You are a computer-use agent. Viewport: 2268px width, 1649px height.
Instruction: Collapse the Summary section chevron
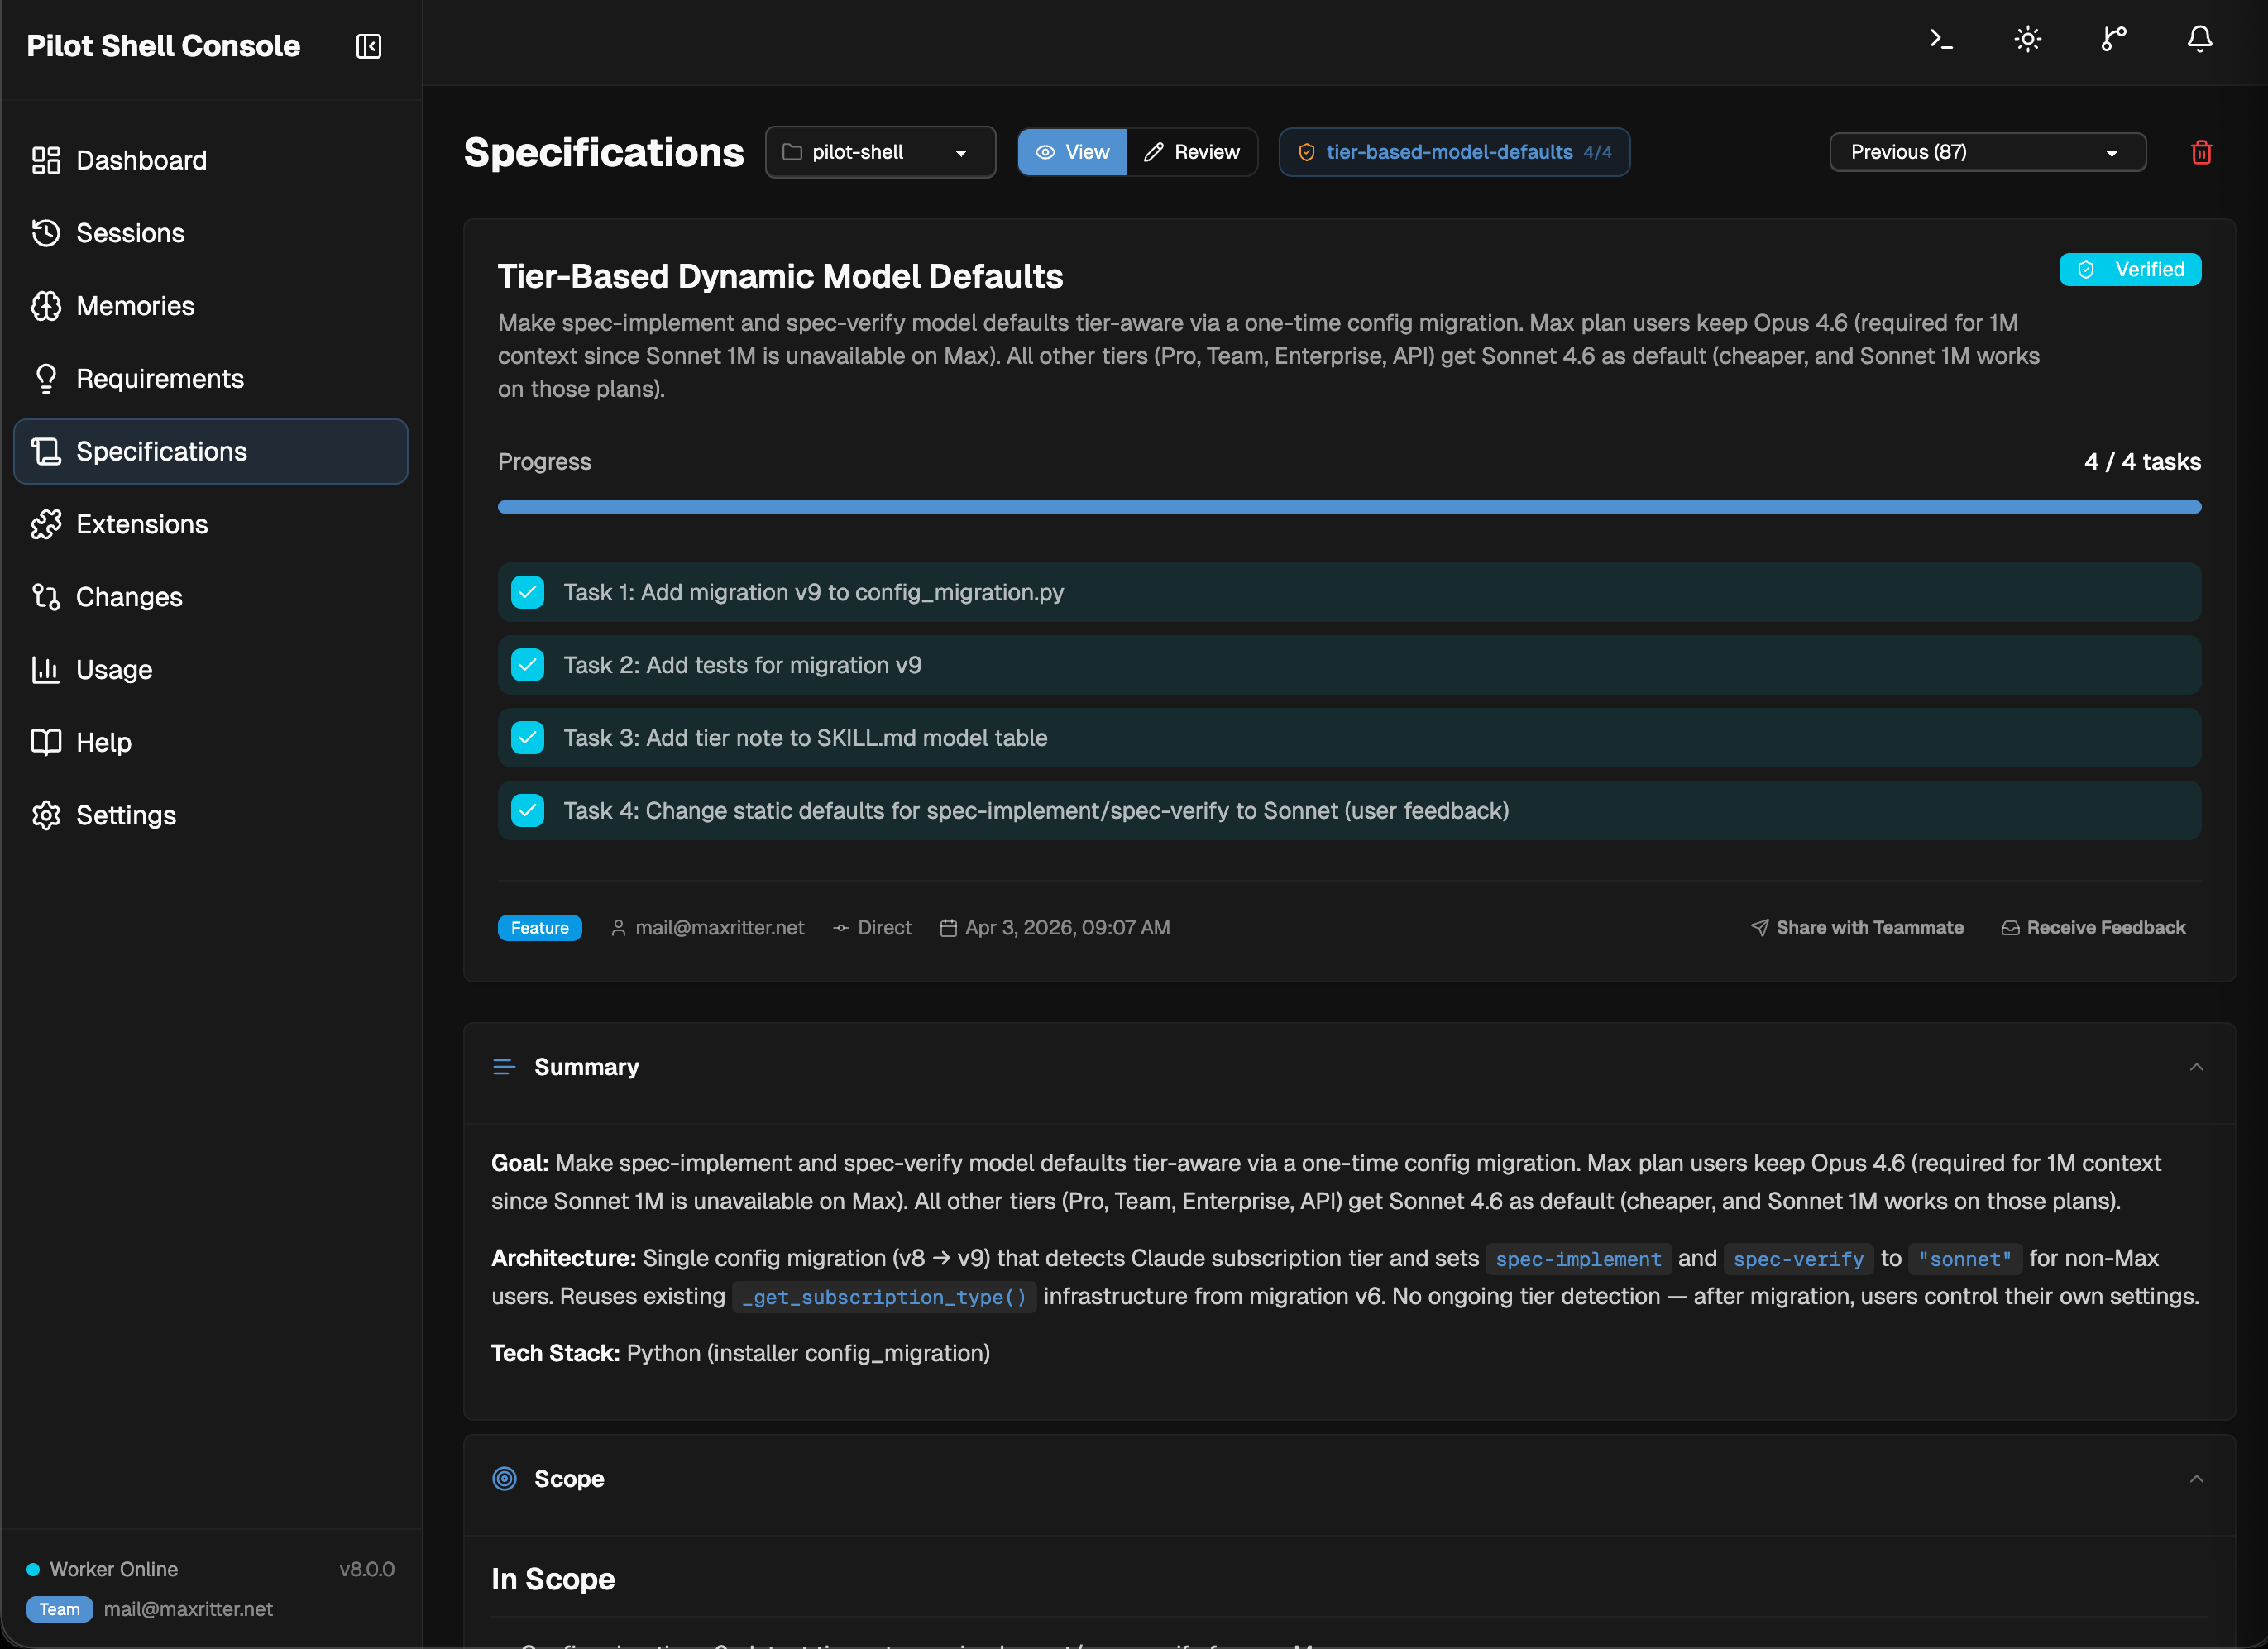click(2196, 1067)
